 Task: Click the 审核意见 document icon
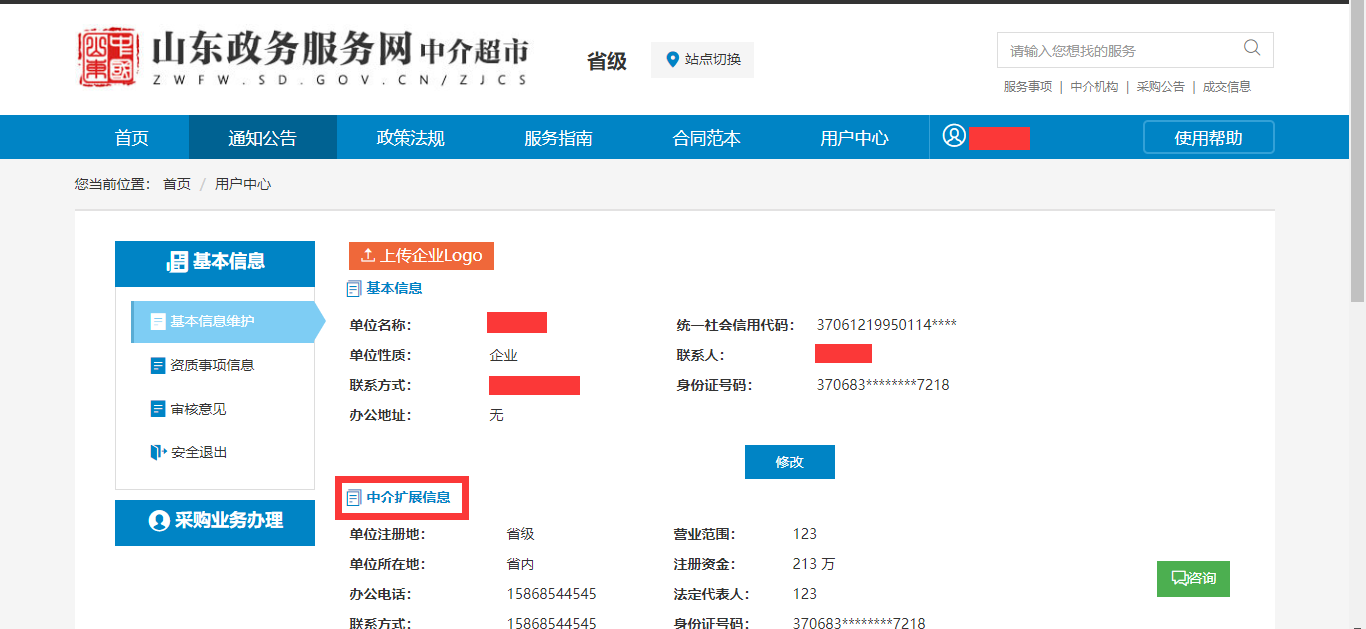(158, 409)
